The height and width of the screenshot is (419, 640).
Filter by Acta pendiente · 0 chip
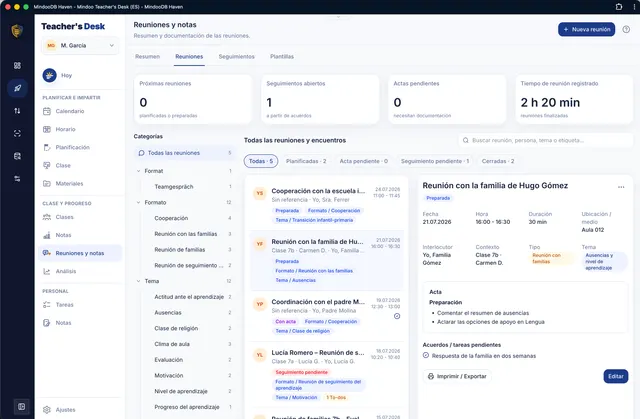coord(364,161)
